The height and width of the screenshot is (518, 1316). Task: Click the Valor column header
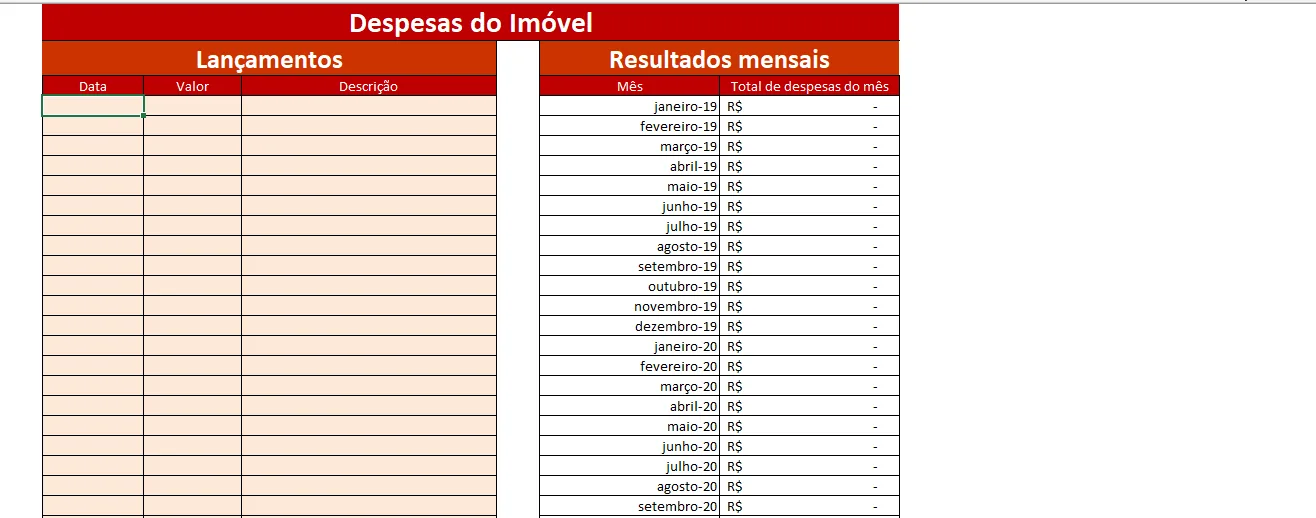(192, 86)
